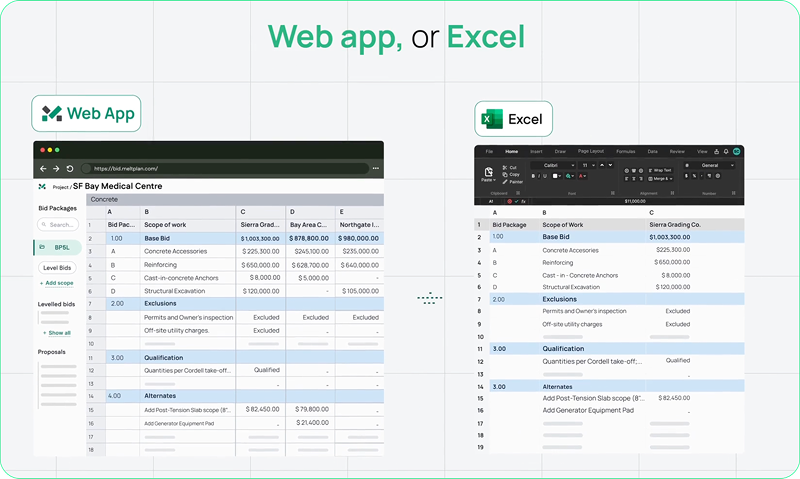The image size is (800, 479).
Task: Click Copy in Excel Clipboard group
Action: [511, 174]
